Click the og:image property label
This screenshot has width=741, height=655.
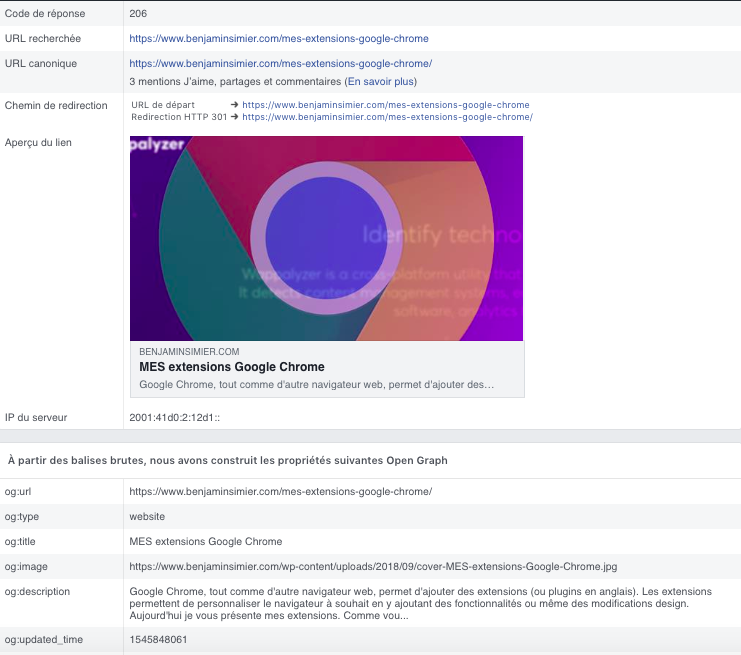coord(26,567)
